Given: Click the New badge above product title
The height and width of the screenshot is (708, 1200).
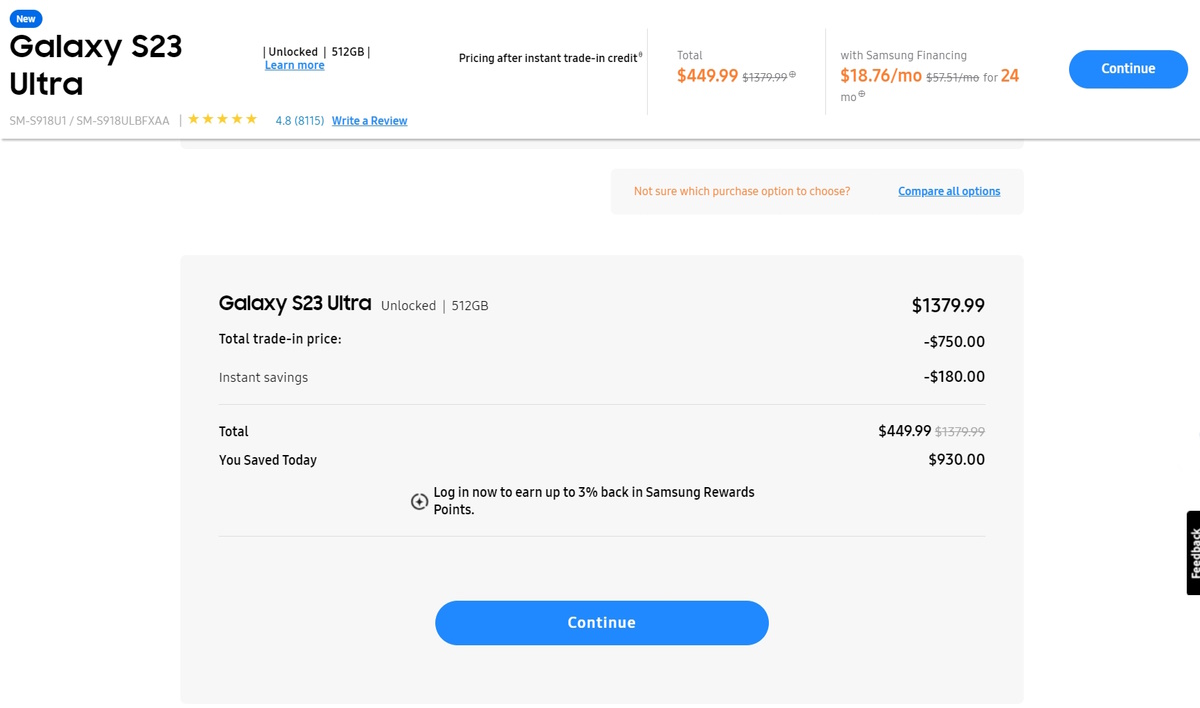Looking at the screenshot, I should tap(26, 19).
